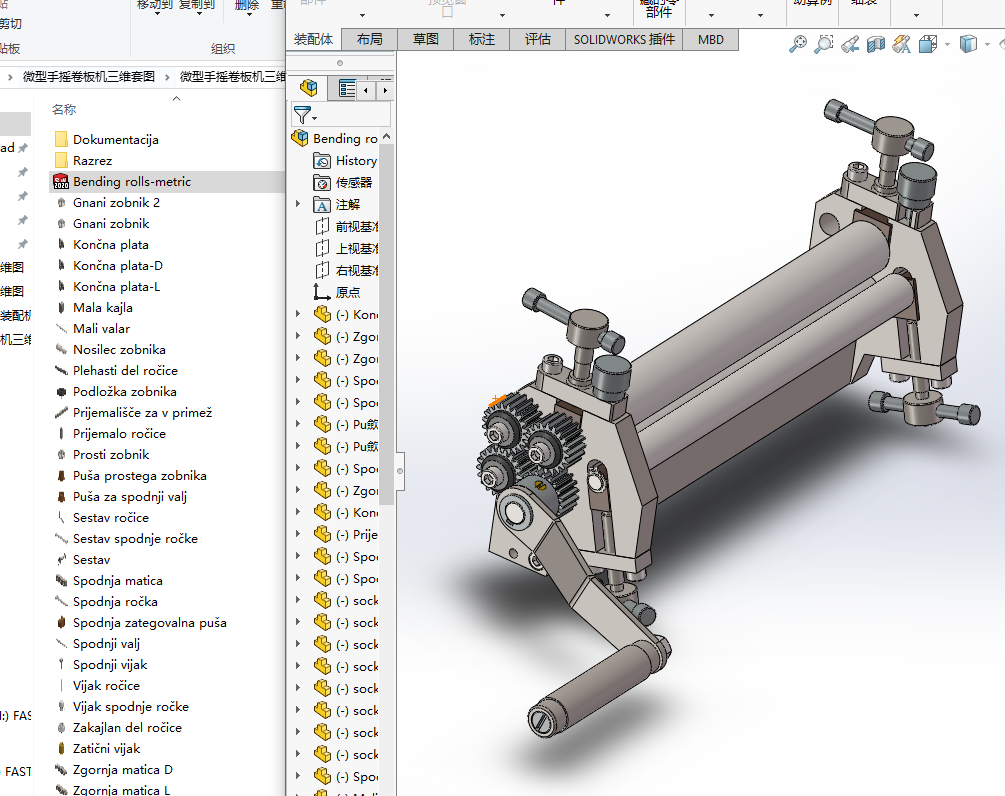Select the History folder in feature tree
Screen dimensions: 1005x796
coord(355,161)
